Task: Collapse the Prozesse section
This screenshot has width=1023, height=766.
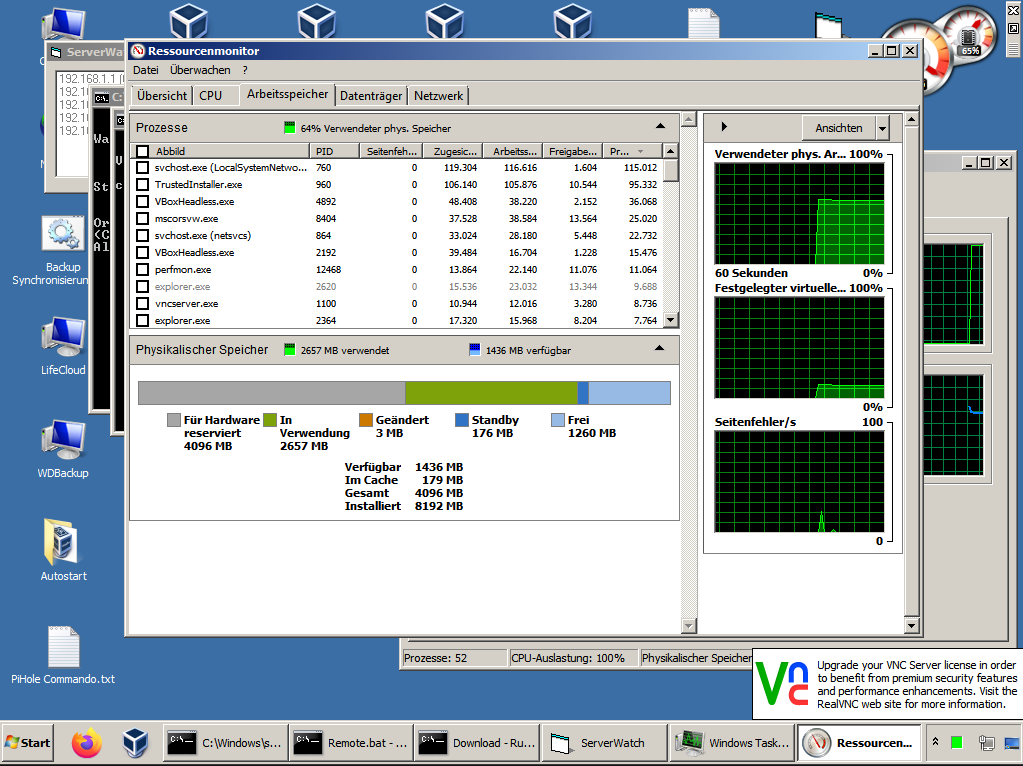Action: (x=660, y=127)
